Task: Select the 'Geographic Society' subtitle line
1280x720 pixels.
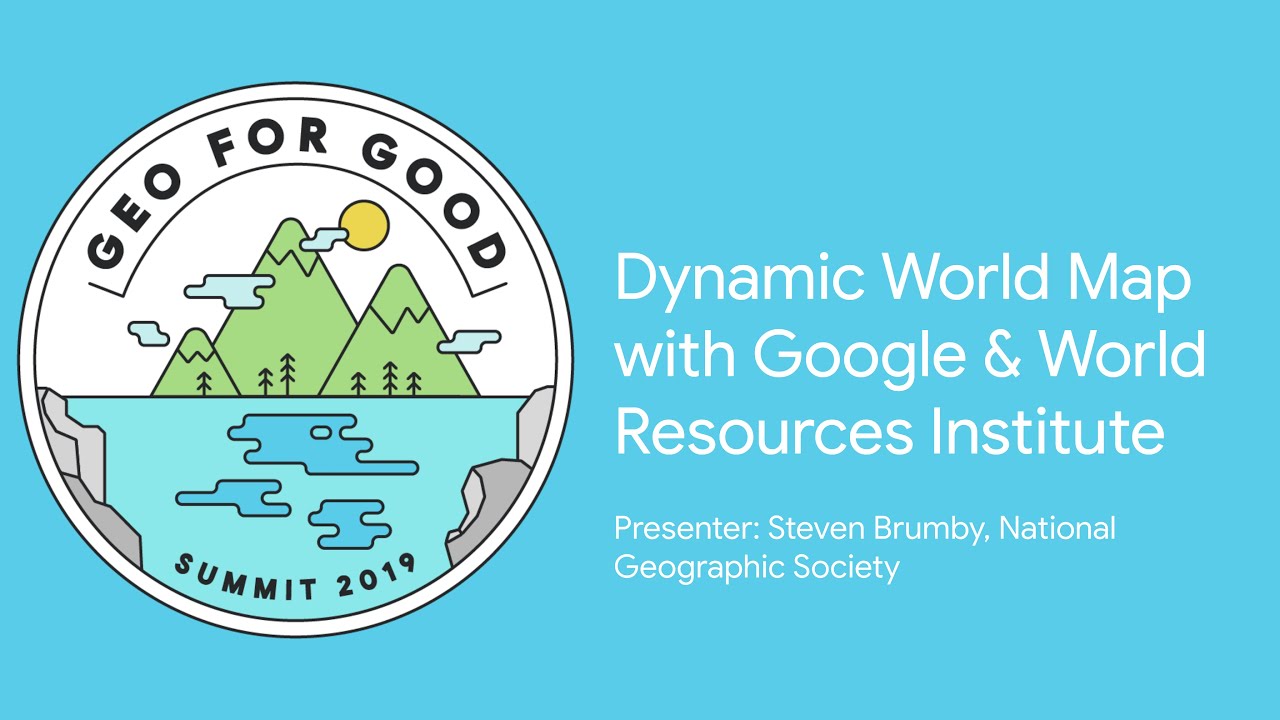Action: tap(757, 568)
